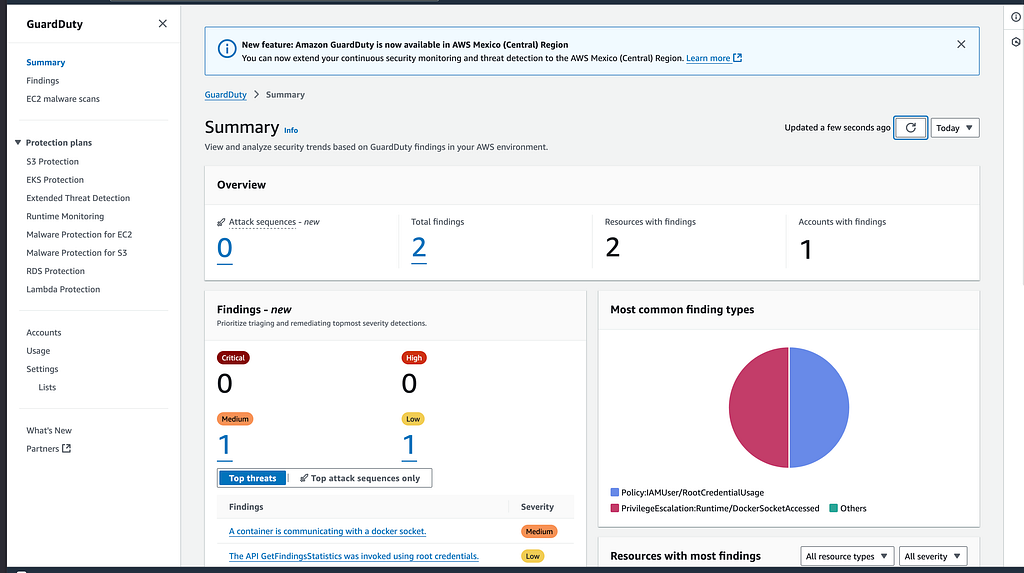
Task: Click the Total findings count of 2
Action: click(x=419, y=248)
